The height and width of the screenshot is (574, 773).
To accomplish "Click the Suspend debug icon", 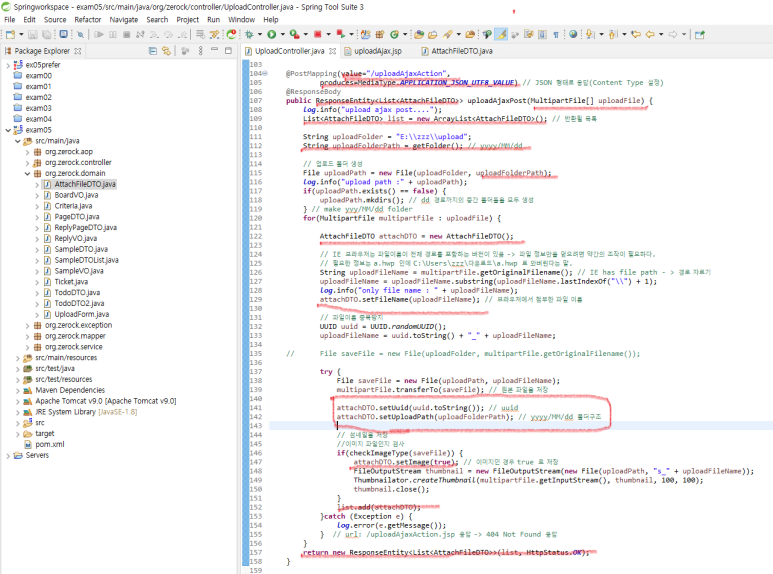I will [113, 35].
